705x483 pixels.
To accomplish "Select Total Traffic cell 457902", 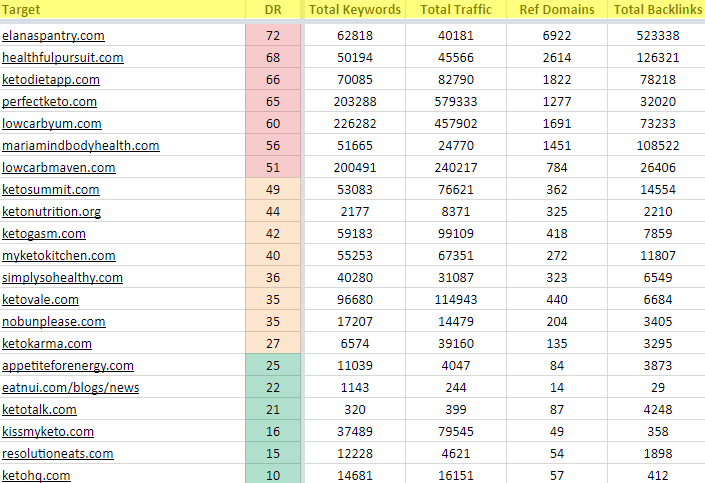I will click(456, 124).
